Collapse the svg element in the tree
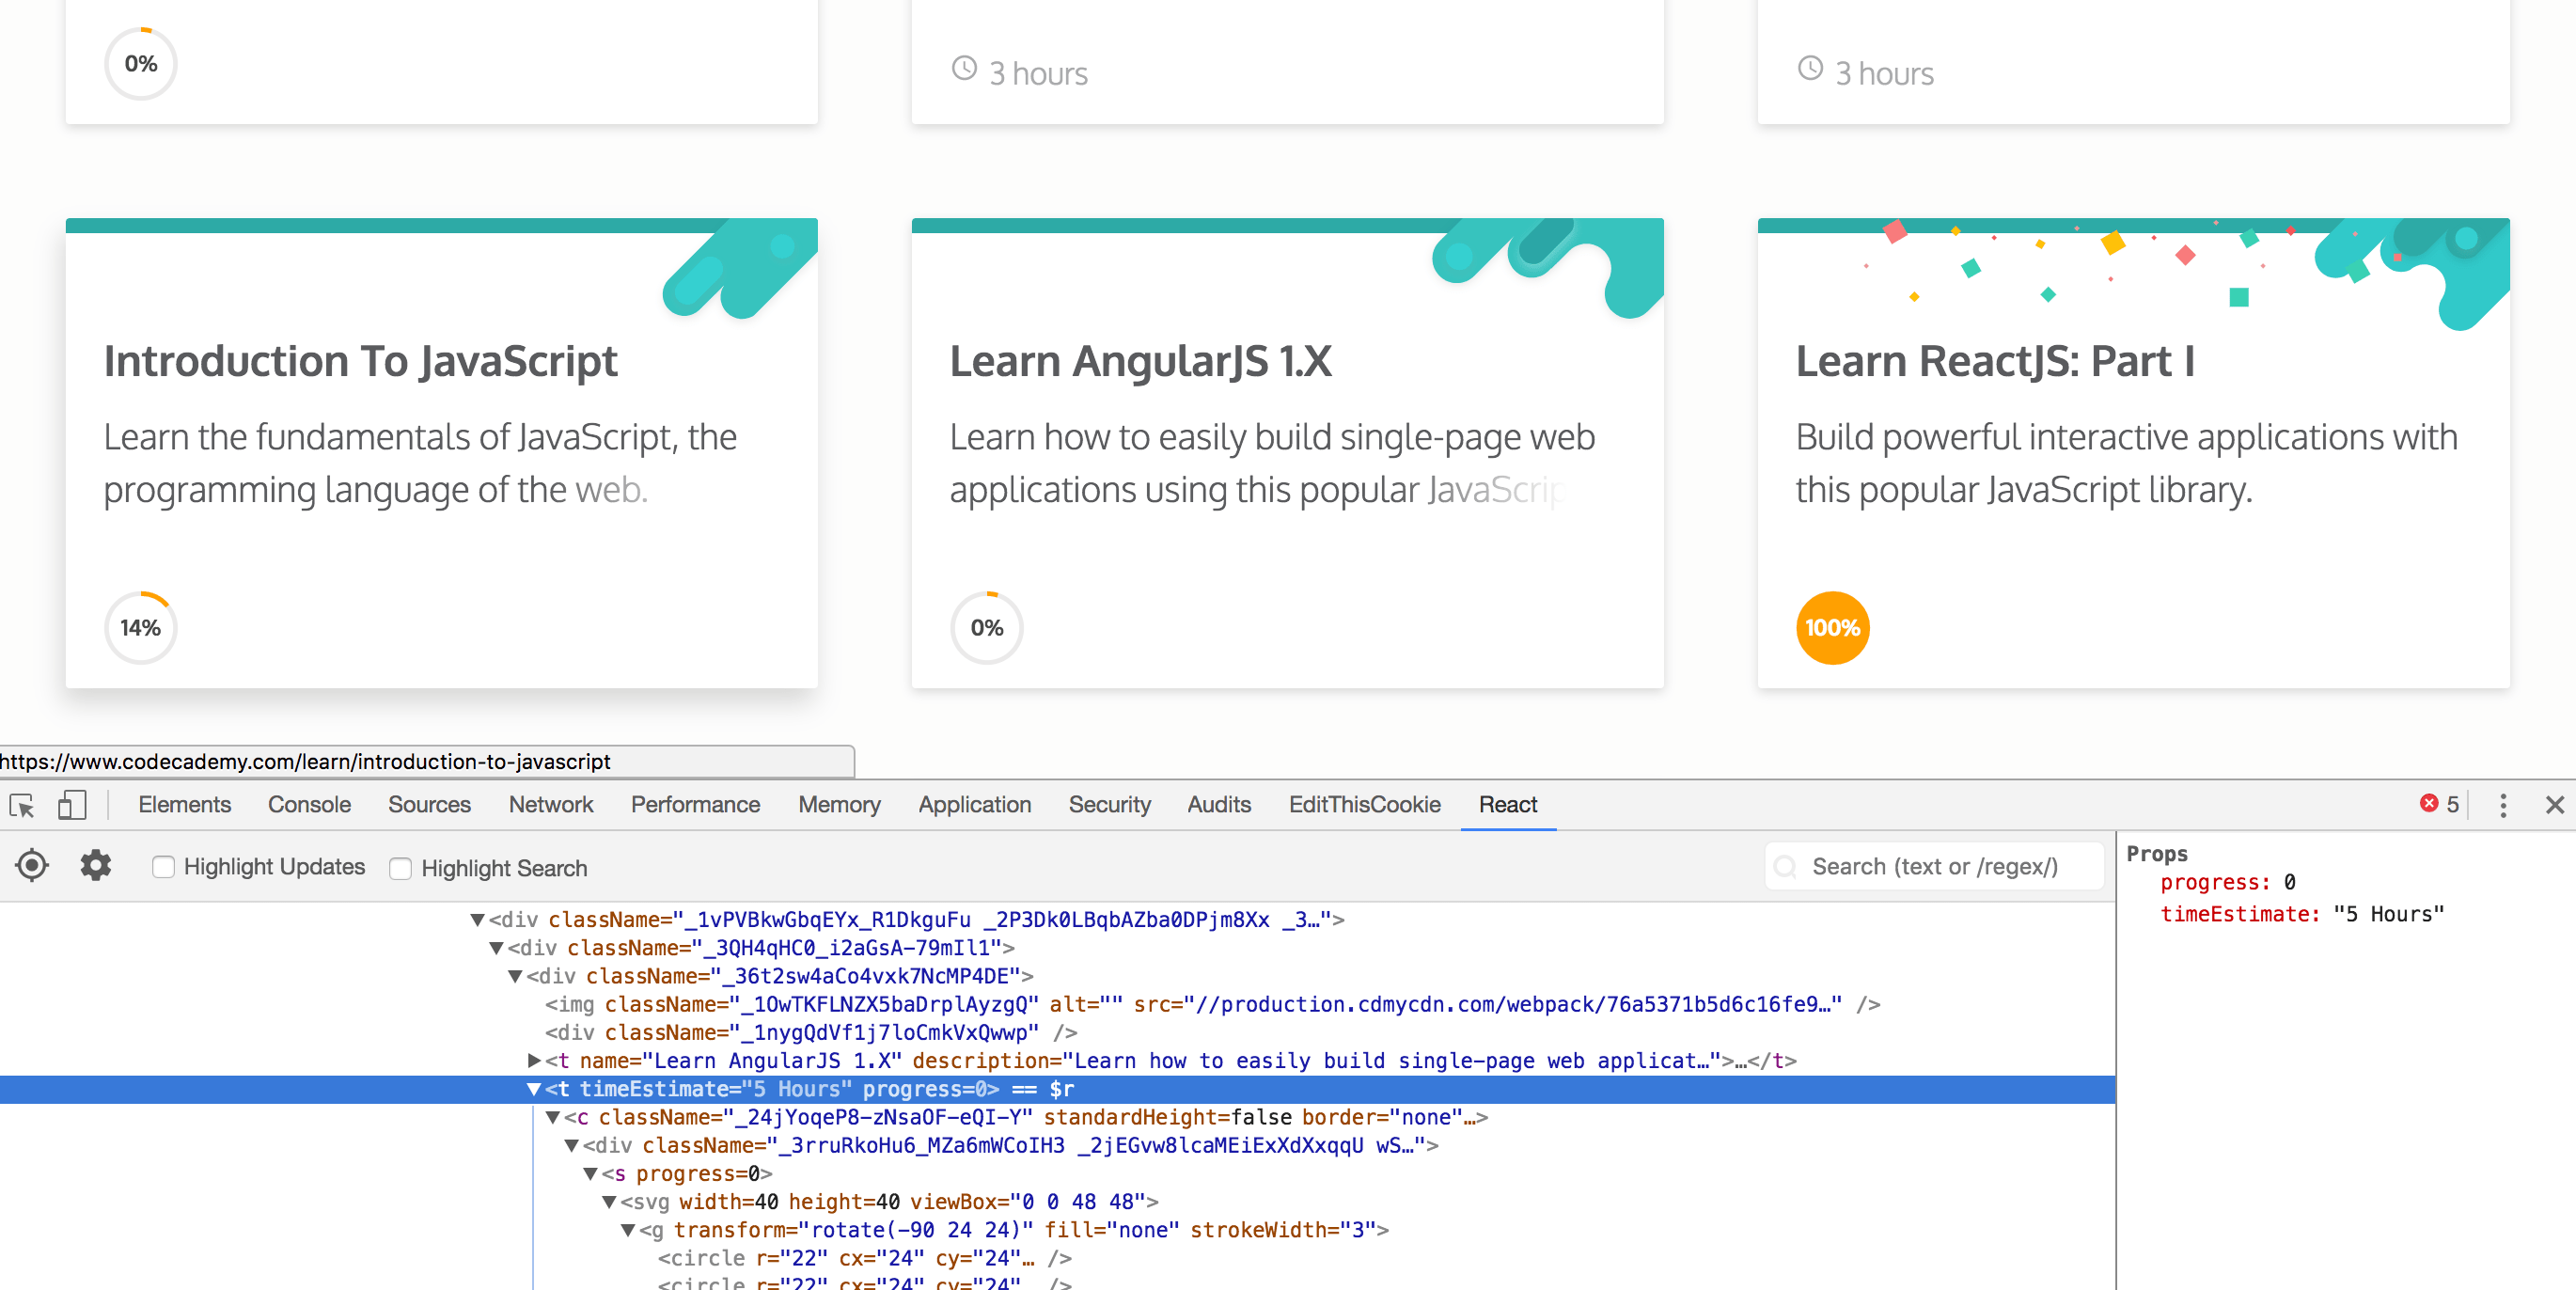This screenshot has height=1290, width=2576. (x=612, y=1202)
